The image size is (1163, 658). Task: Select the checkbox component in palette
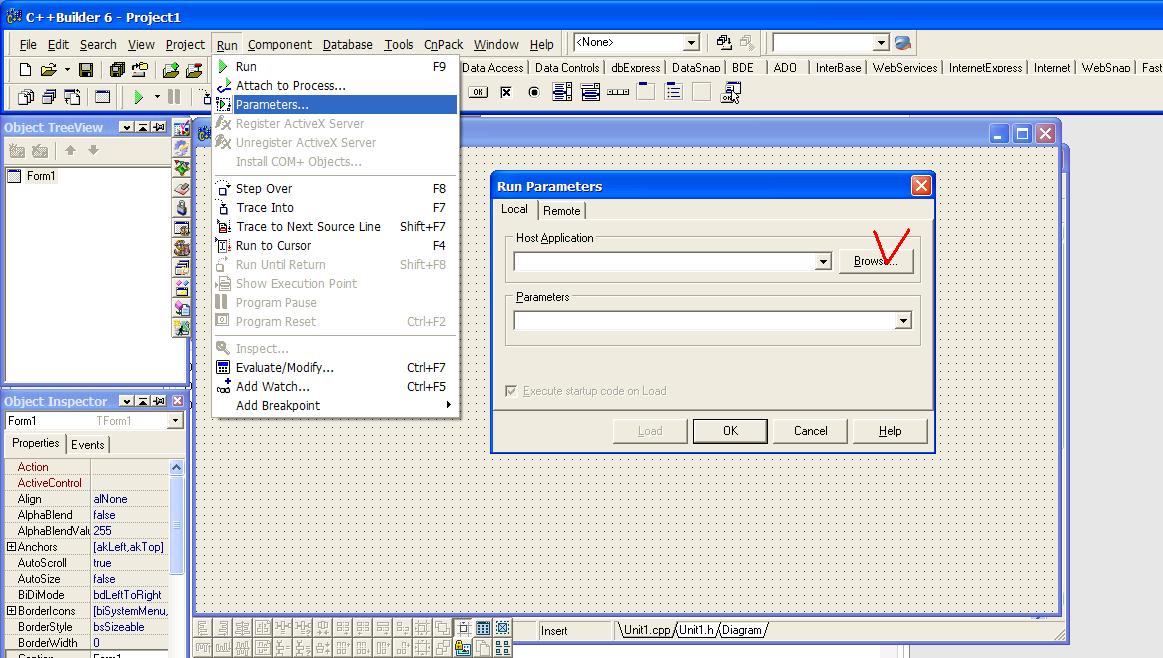pyautogui.click(x=506, y=93)
